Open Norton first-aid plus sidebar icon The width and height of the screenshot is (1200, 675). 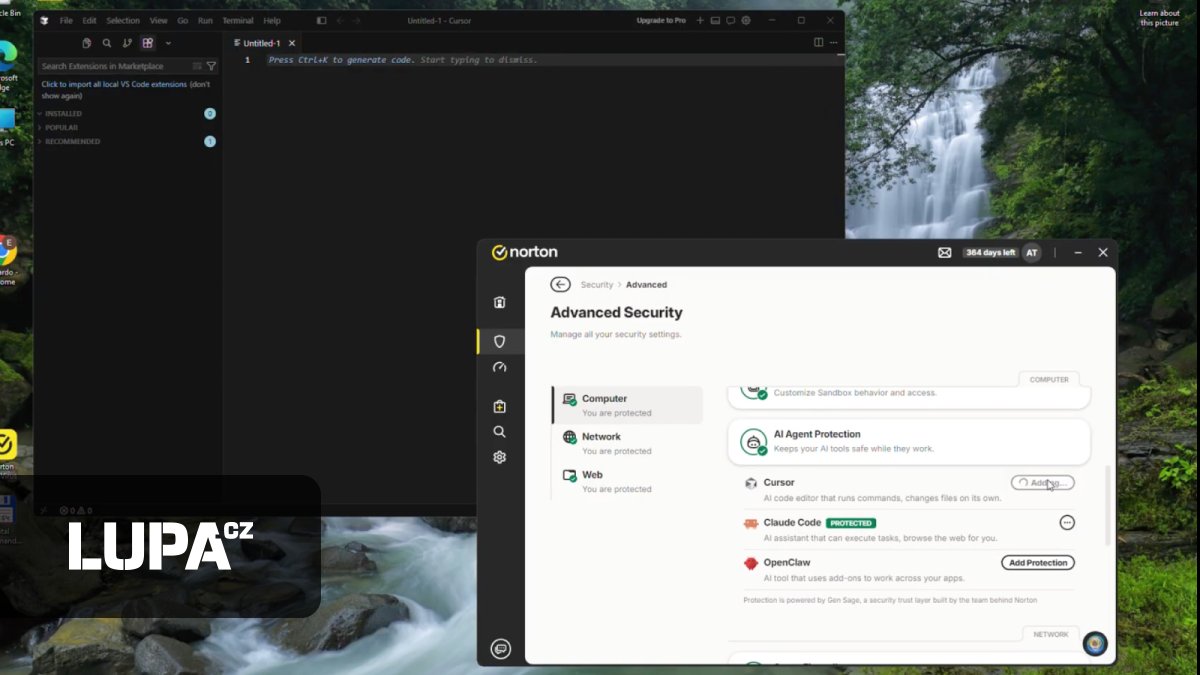[x=500, y=406]
